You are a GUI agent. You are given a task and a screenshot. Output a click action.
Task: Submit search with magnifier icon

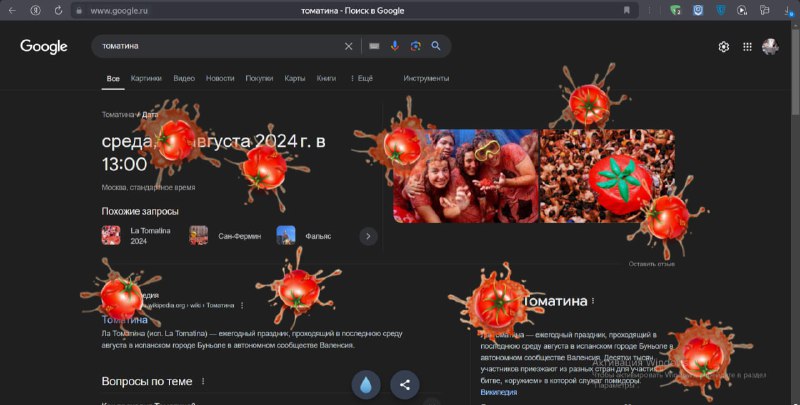436,46
